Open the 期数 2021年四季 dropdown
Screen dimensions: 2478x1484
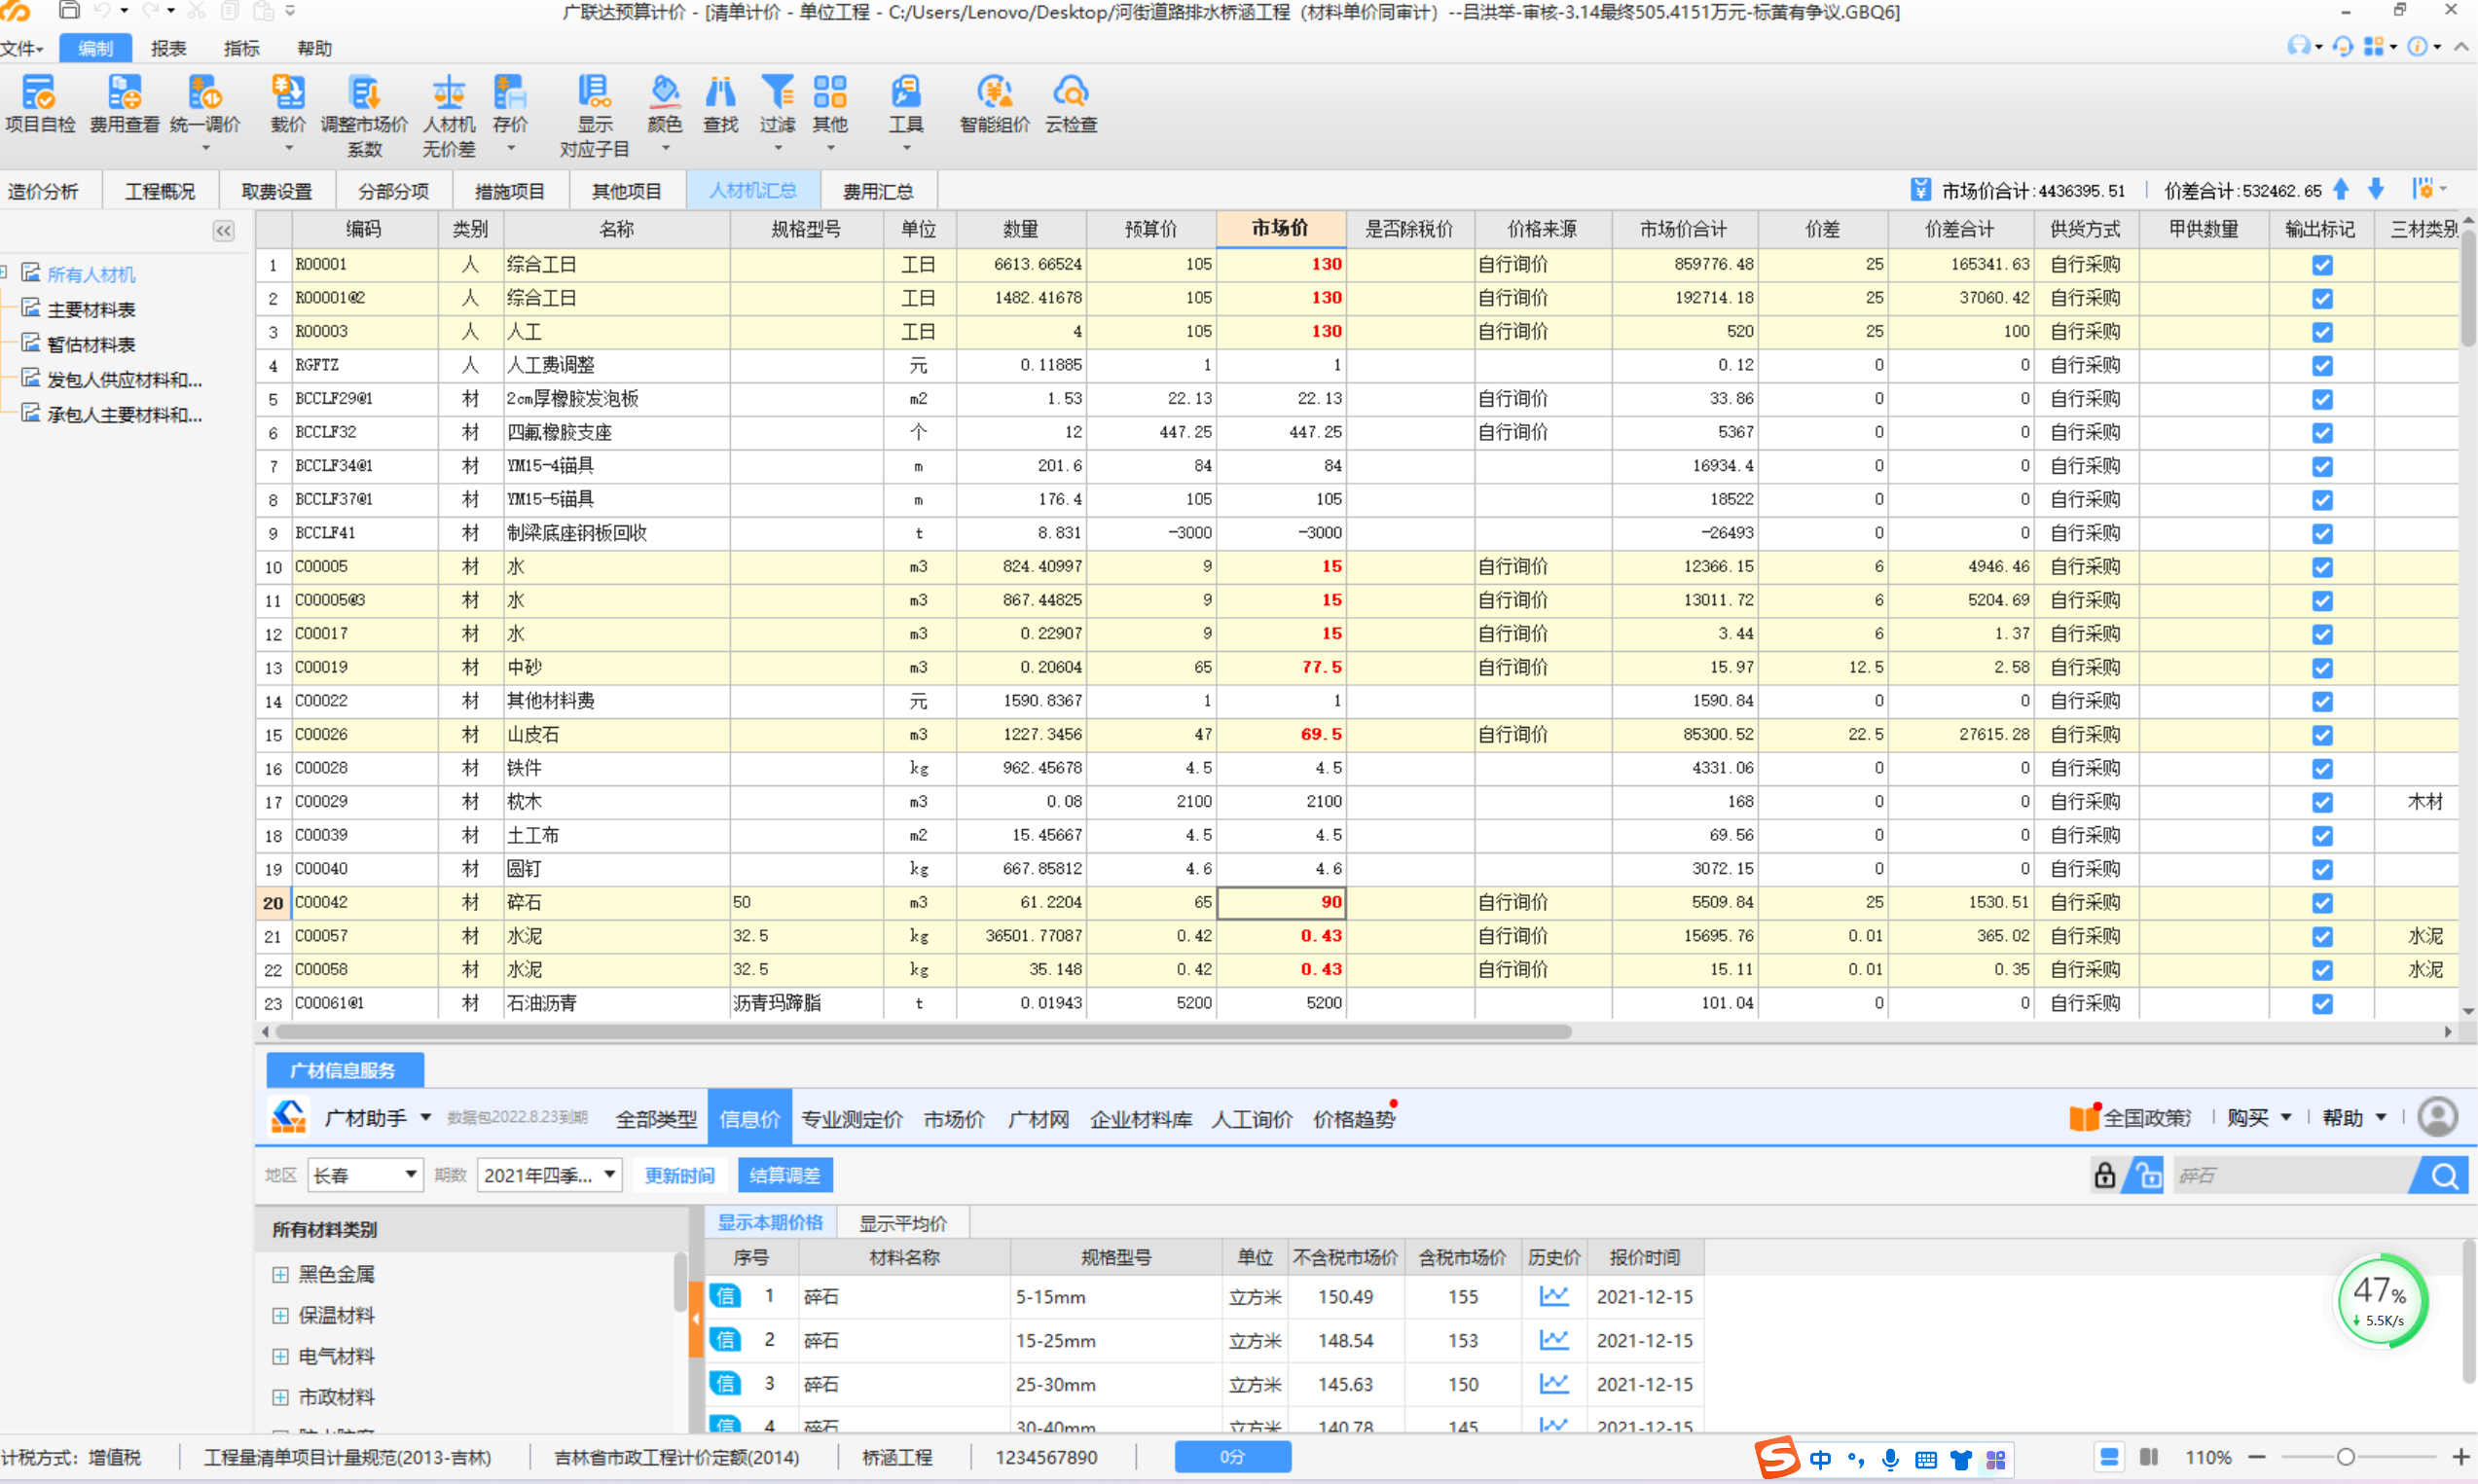click(549, 1175)
